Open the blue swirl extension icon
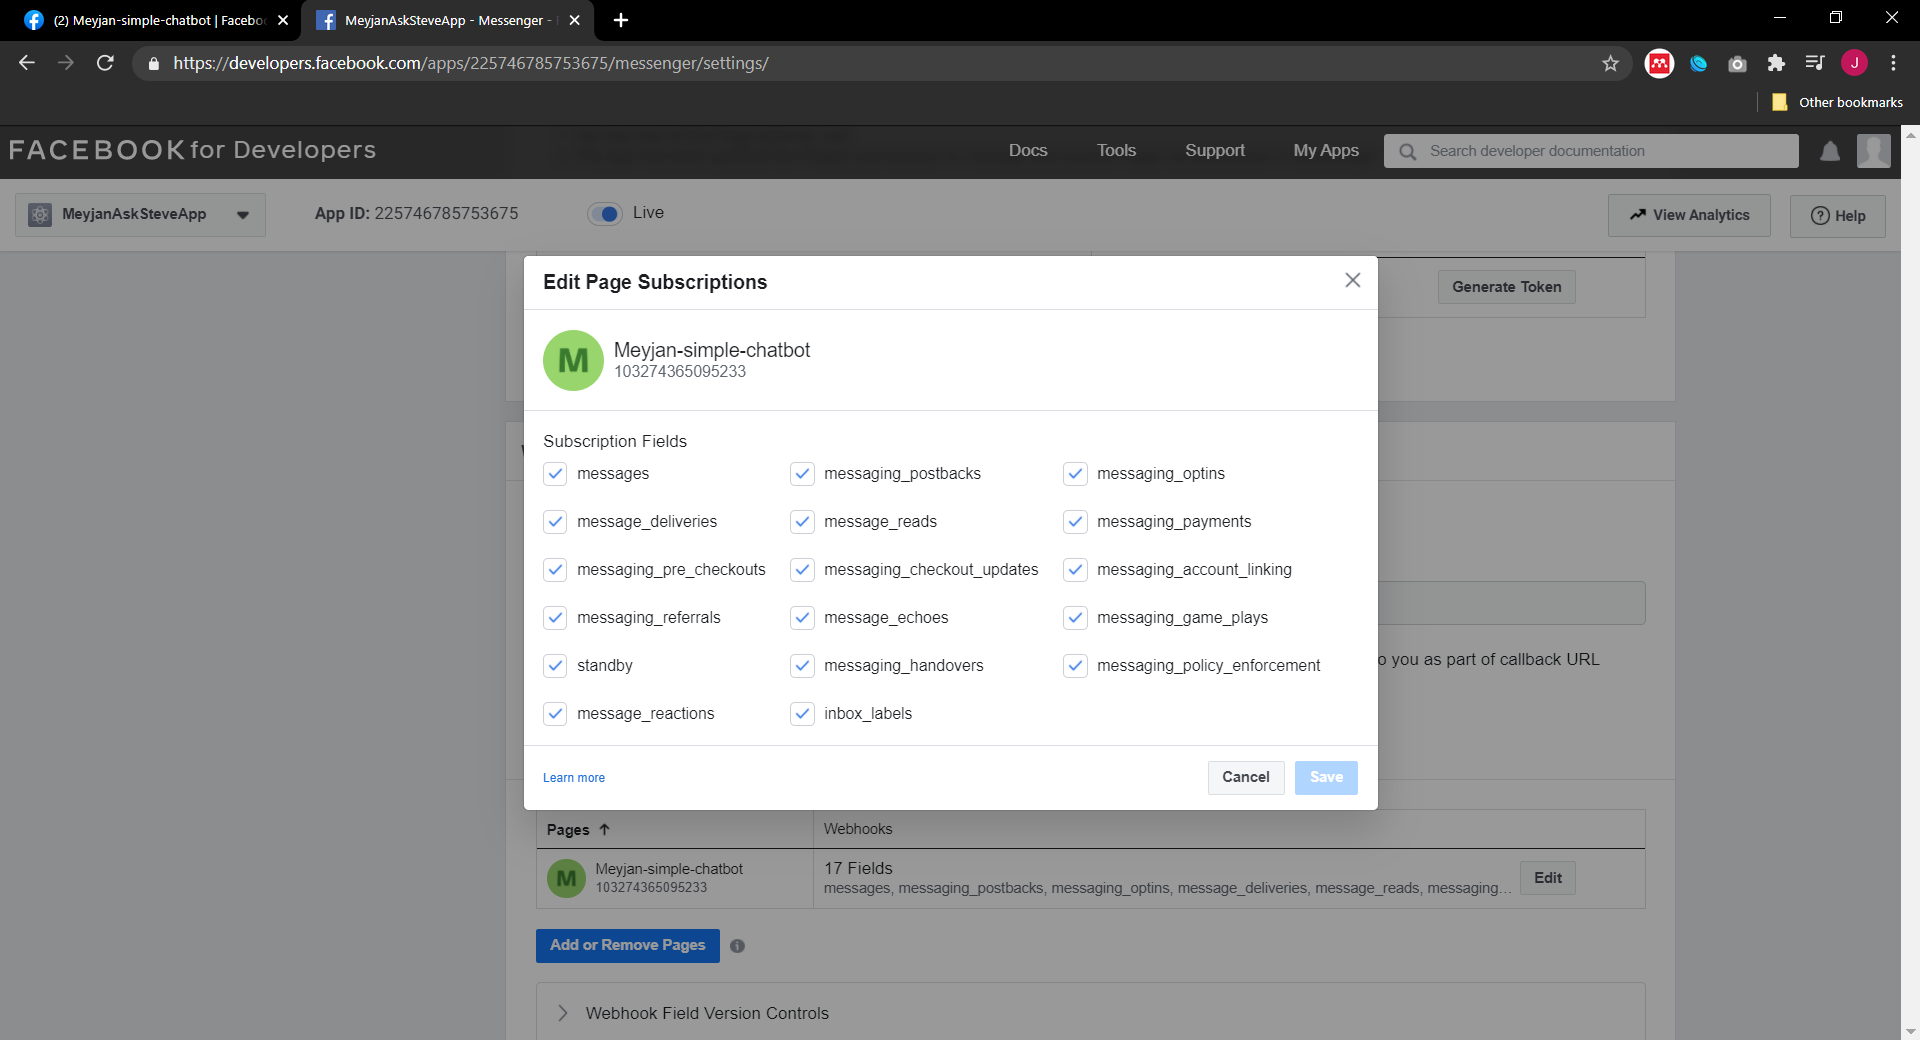The image size is (1920, 1040). point(1698,63)
